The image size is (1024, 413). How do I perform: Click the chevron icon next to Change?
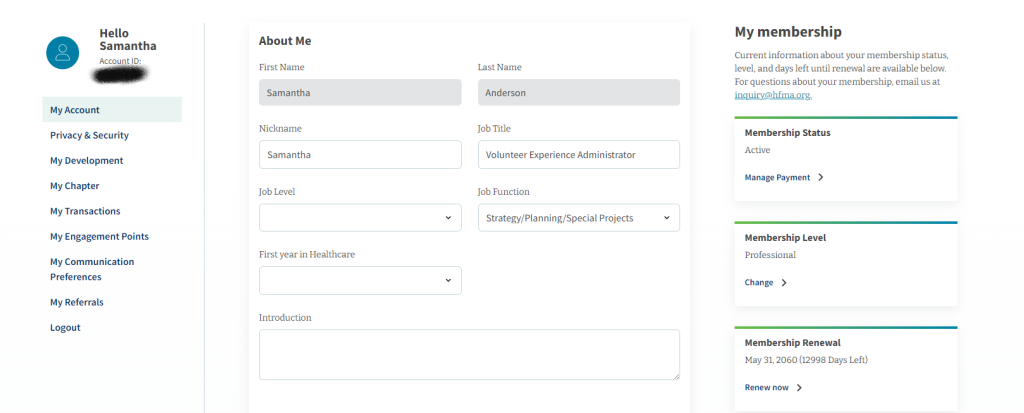(784, 283)
